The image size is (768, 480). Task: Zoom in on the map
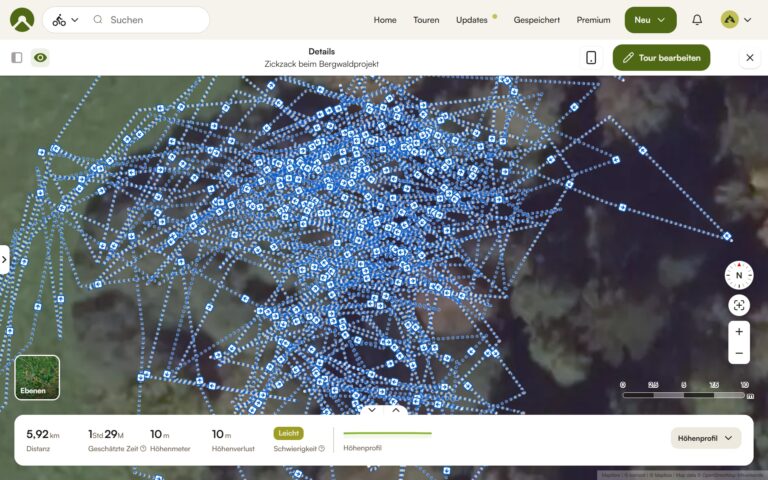739,331
